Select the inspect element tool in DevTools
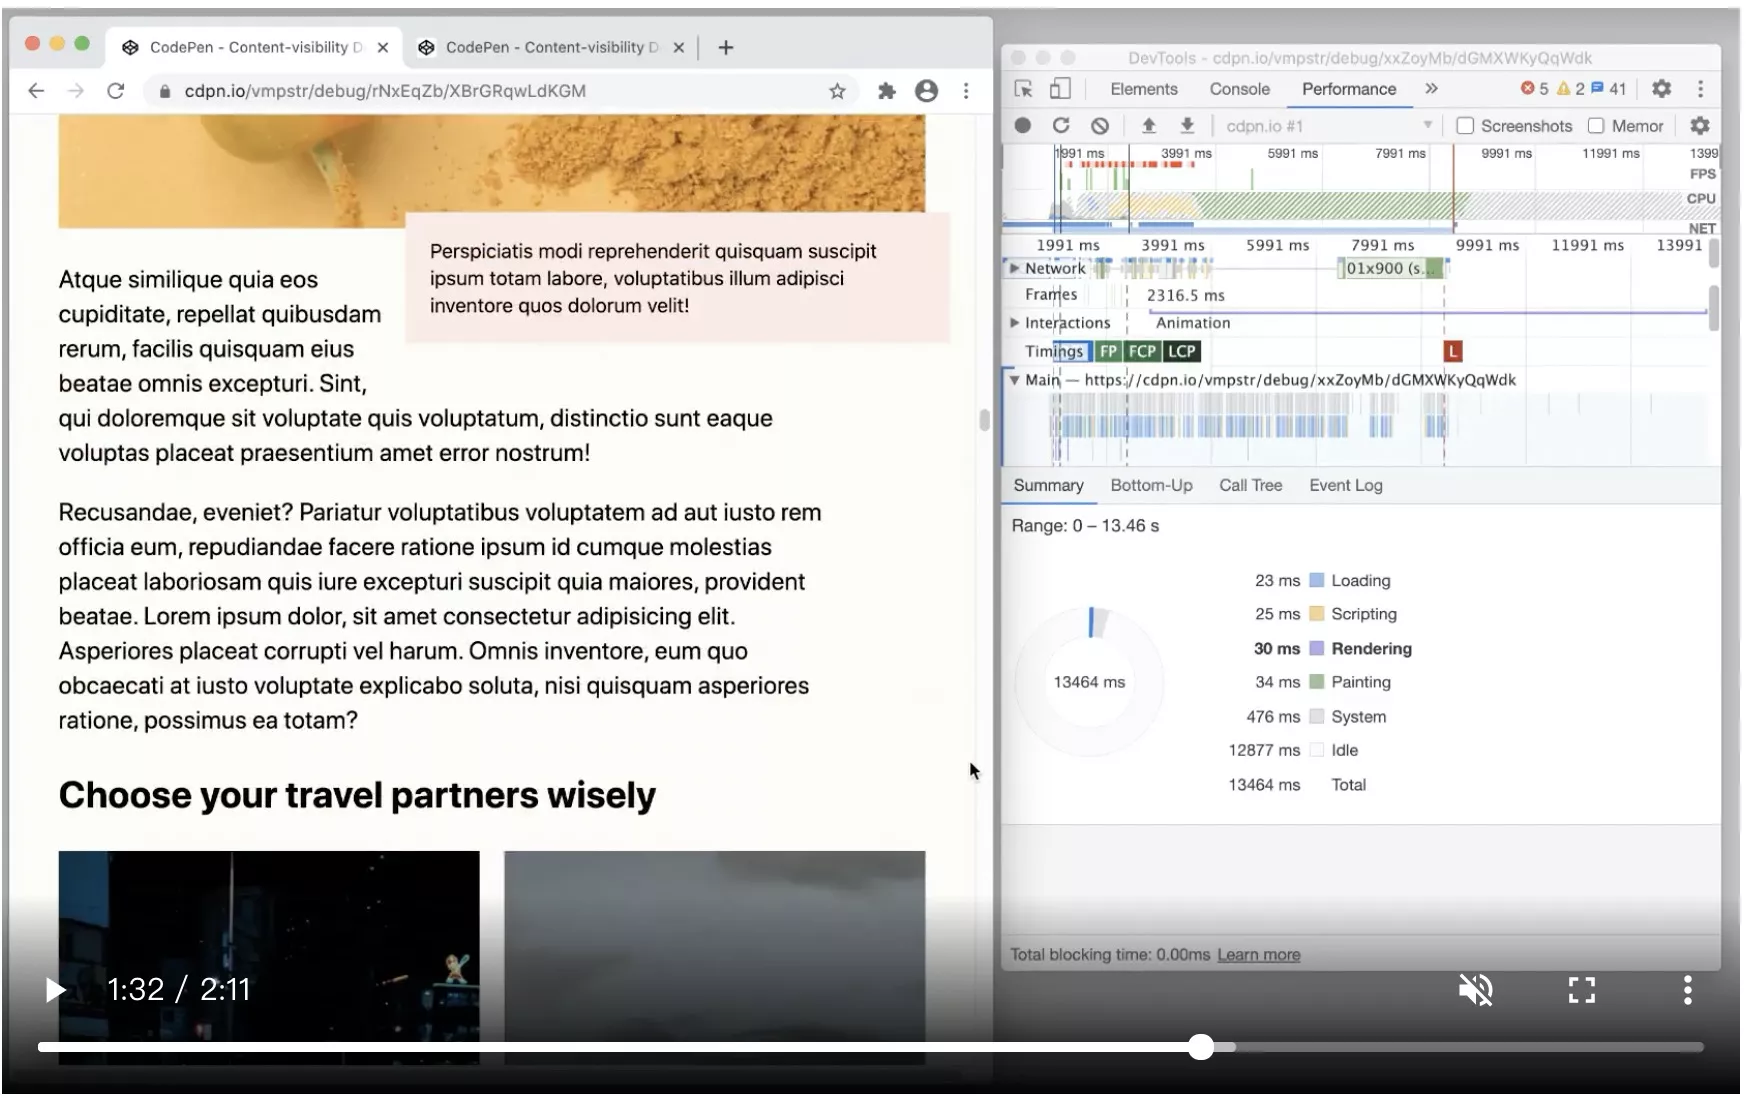The height and width of the screenshot is (1098, 1746). point(1023,89)
